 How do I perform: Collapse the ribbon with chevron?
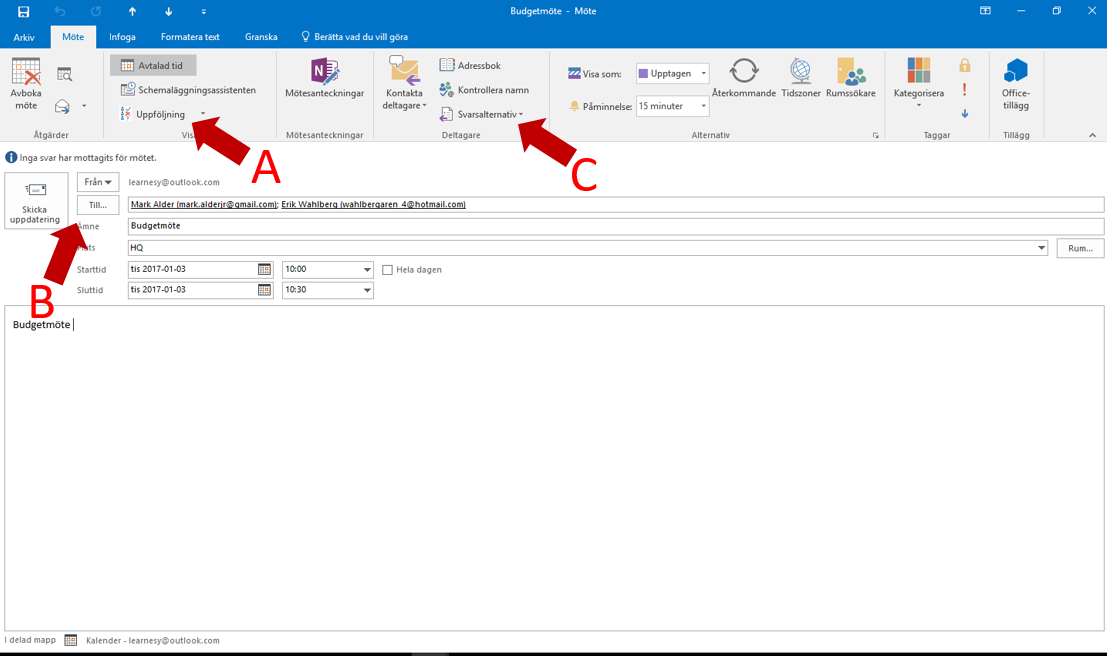click(1092, 135)
